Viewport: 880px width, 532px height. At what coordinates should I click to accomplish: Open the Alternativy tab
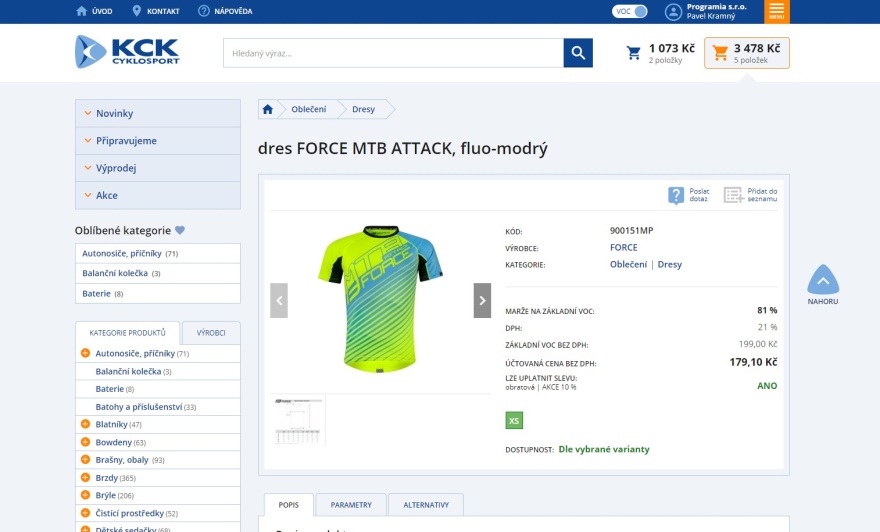pos(426,505)
